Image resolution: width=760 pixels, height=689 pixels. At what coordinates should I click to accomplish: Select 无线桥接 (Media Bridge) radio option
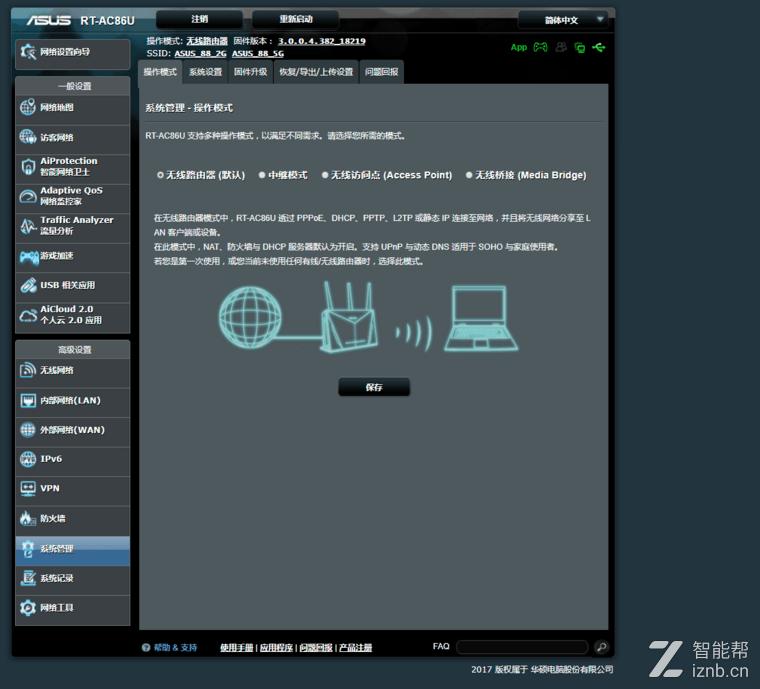click(469, 175)
